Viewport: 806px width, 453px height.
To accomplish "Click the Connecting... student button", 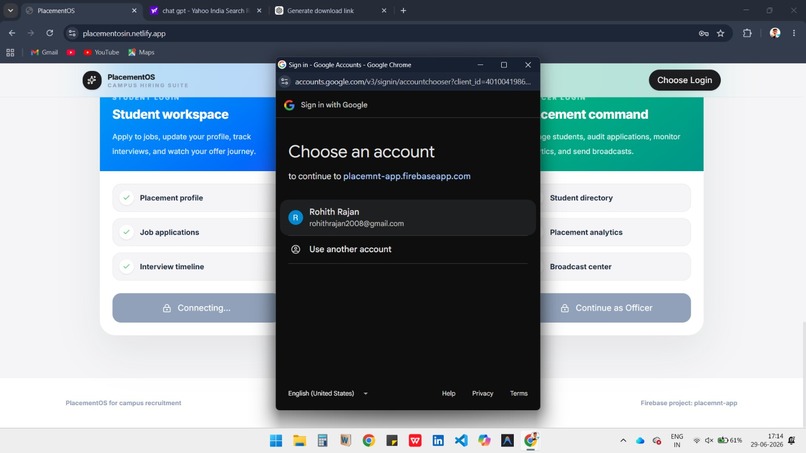I will click(x=194, y=308).
